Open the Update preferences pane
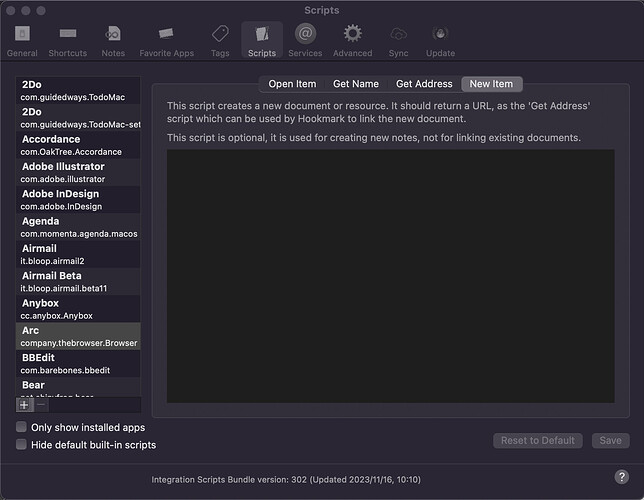Screen dimensions: 644x500 [440, 41]
